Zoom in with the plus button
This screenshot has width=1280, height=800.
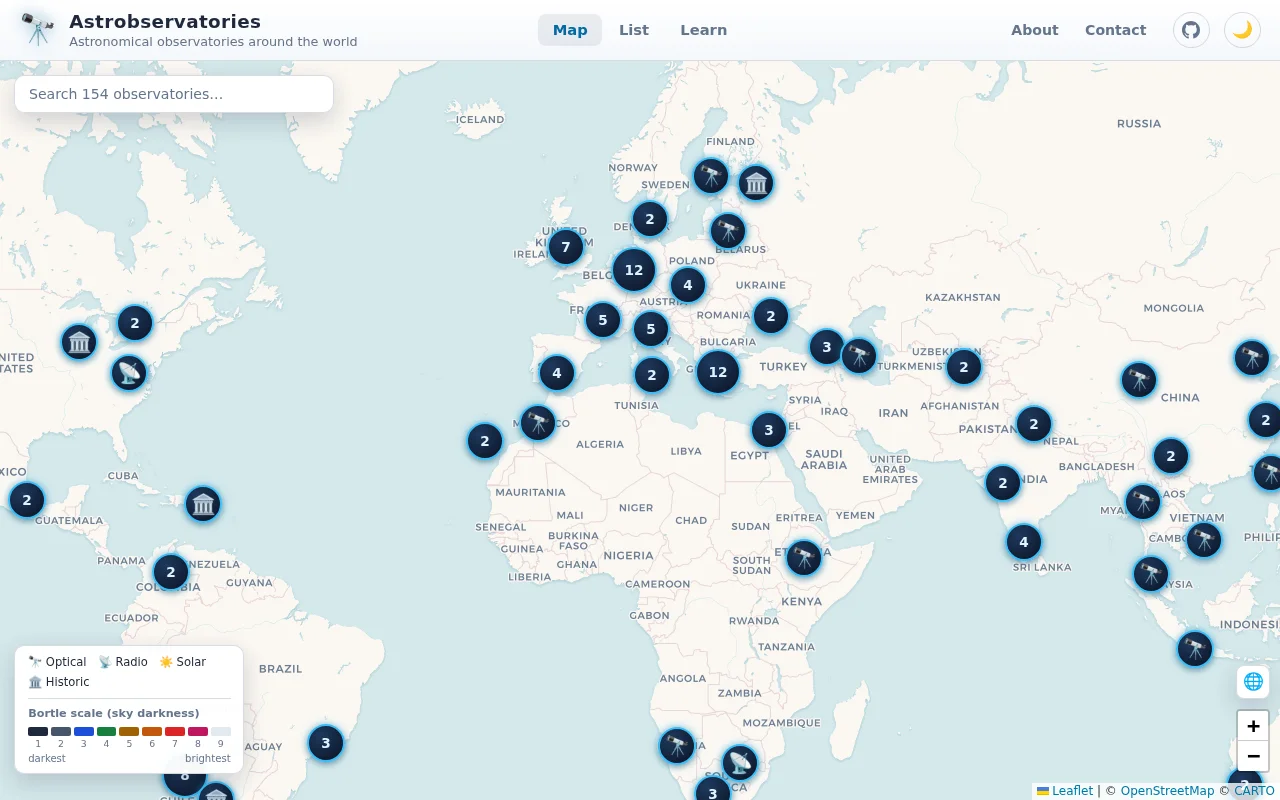coord(1253,726)
